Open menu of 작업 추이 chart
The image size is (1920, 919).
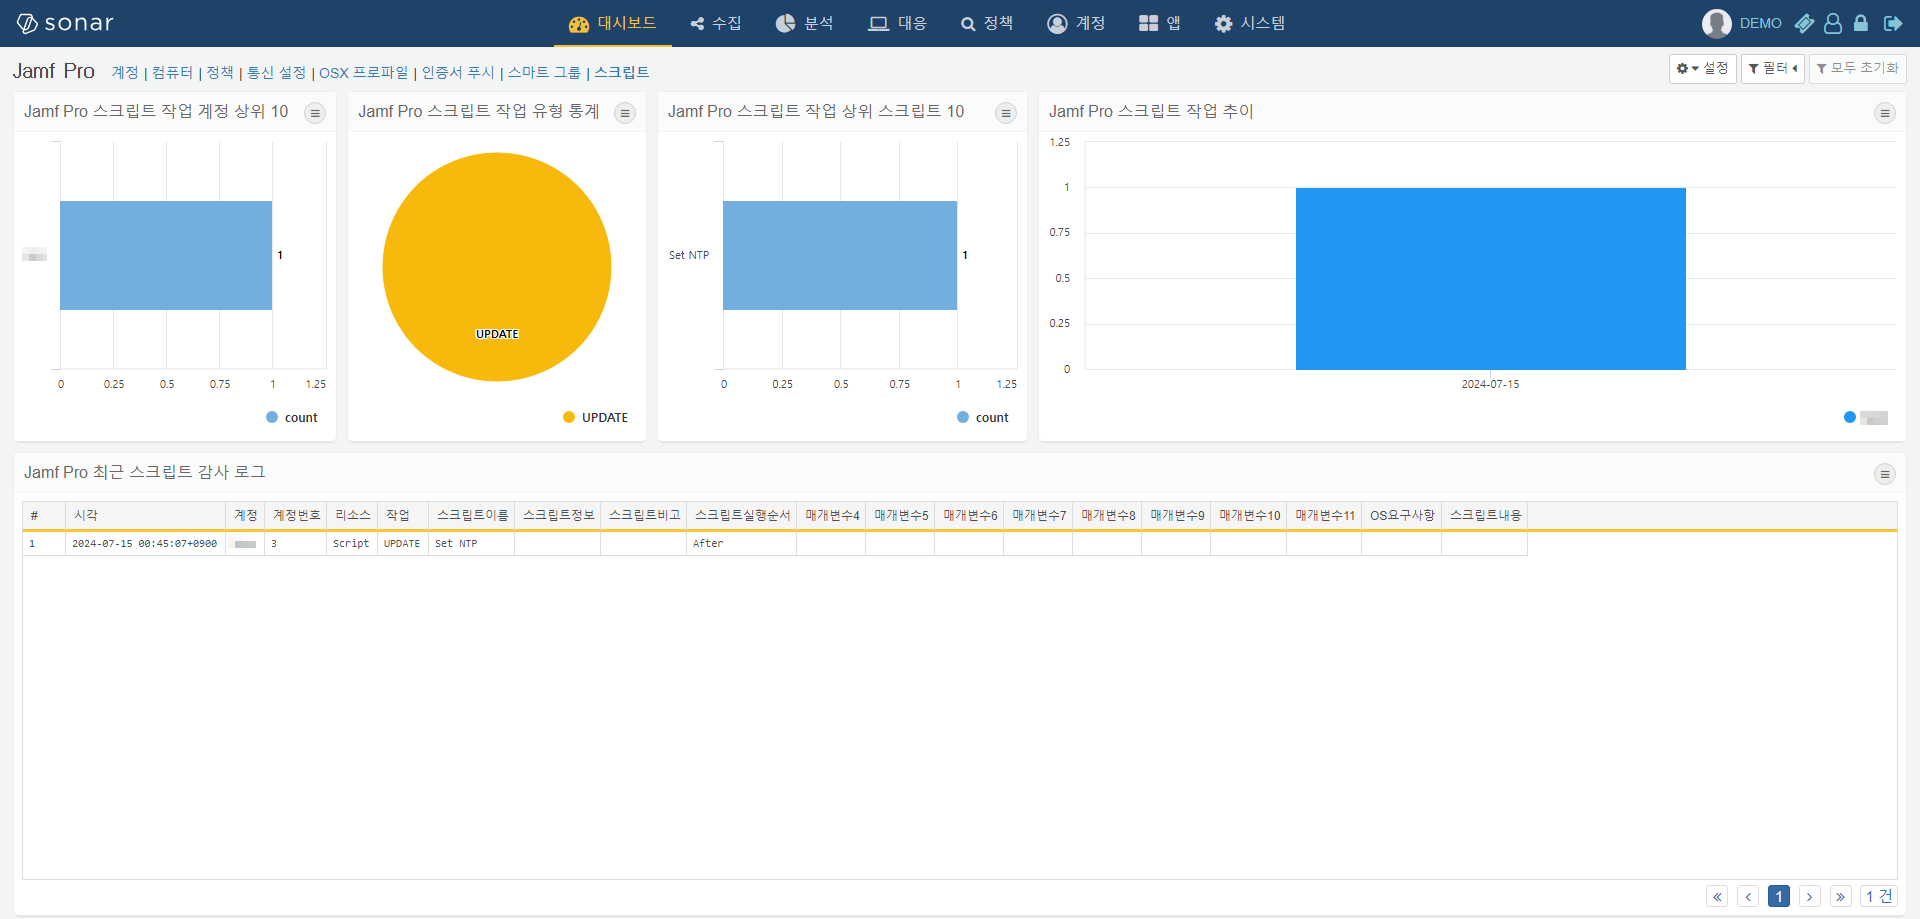point(1885,113)
